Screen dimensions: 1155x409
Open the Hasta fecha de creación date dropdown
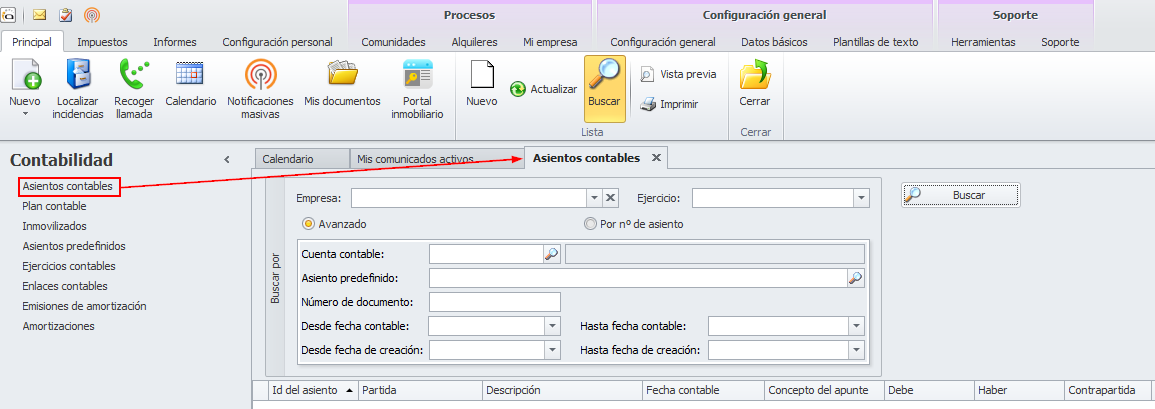tap(856, 349)
